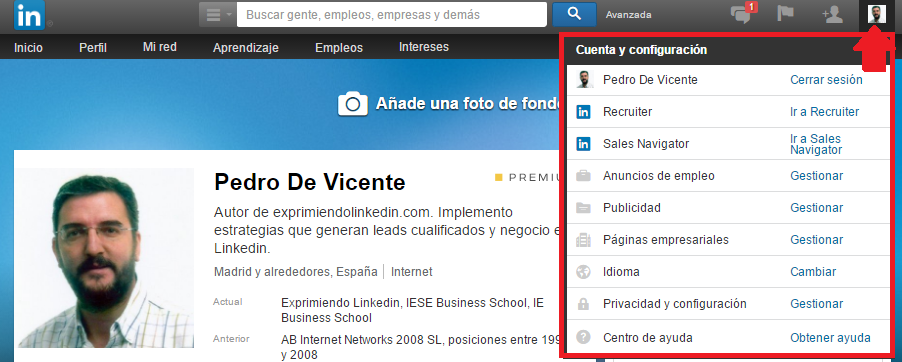Click the large profile photo of Pedro

(106, 258)
